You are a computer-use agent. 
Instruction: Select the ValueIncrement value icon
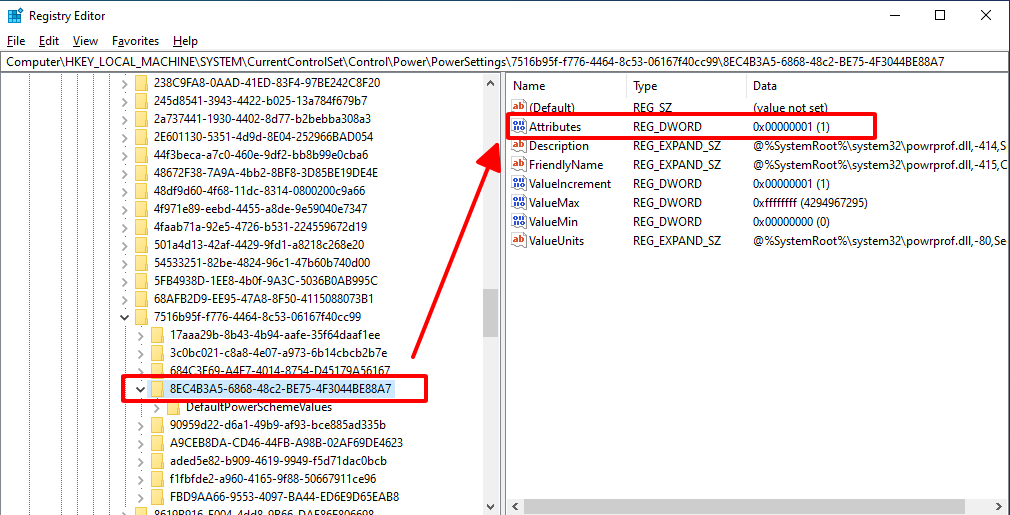click(519, 183)
